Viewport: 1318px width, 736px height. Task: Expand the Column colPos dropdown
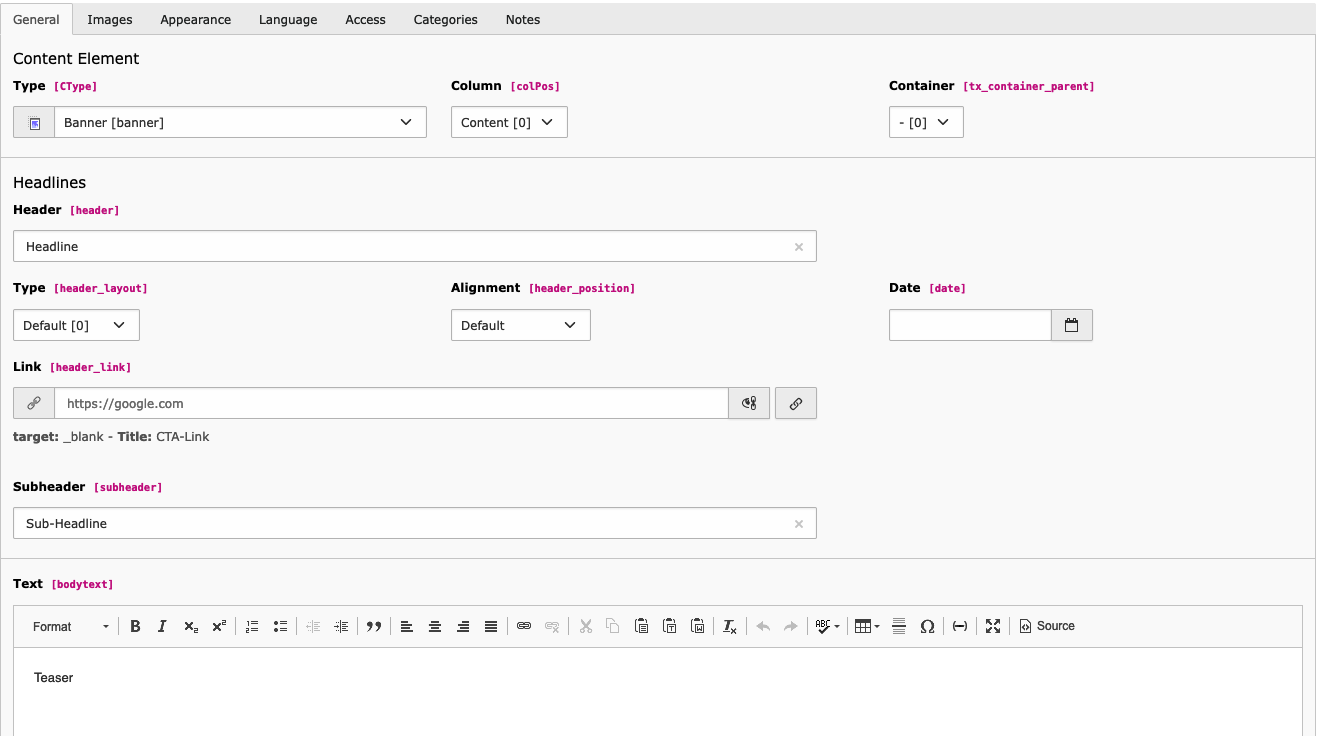[508, 122]
